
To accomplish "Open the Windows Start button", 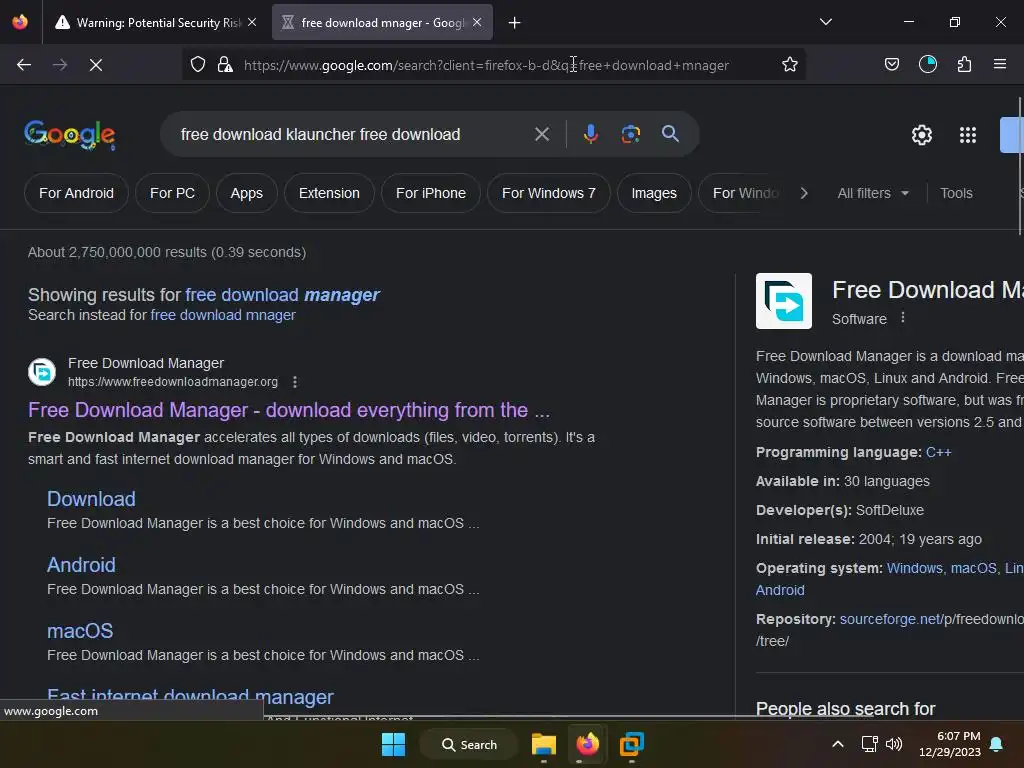I will (393, 744).
